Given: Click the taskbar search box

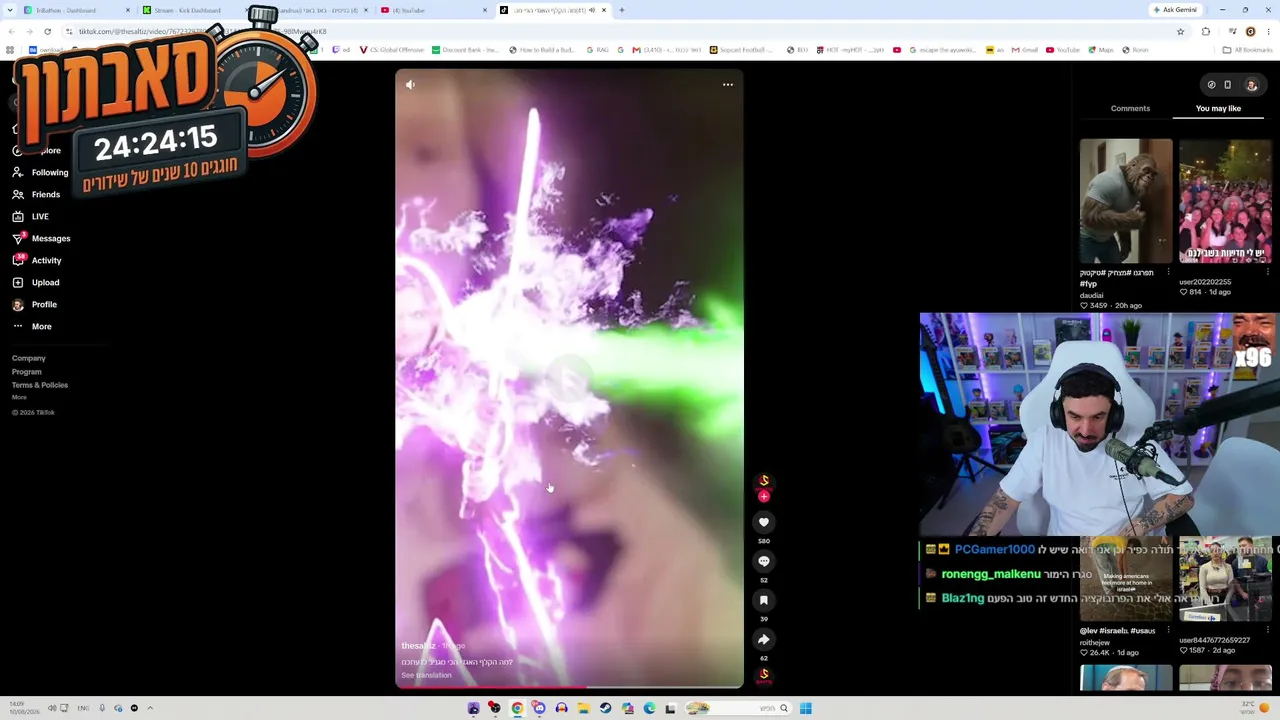Looking at the screenshot, I should pyautogui.click(x=738, y=708).
